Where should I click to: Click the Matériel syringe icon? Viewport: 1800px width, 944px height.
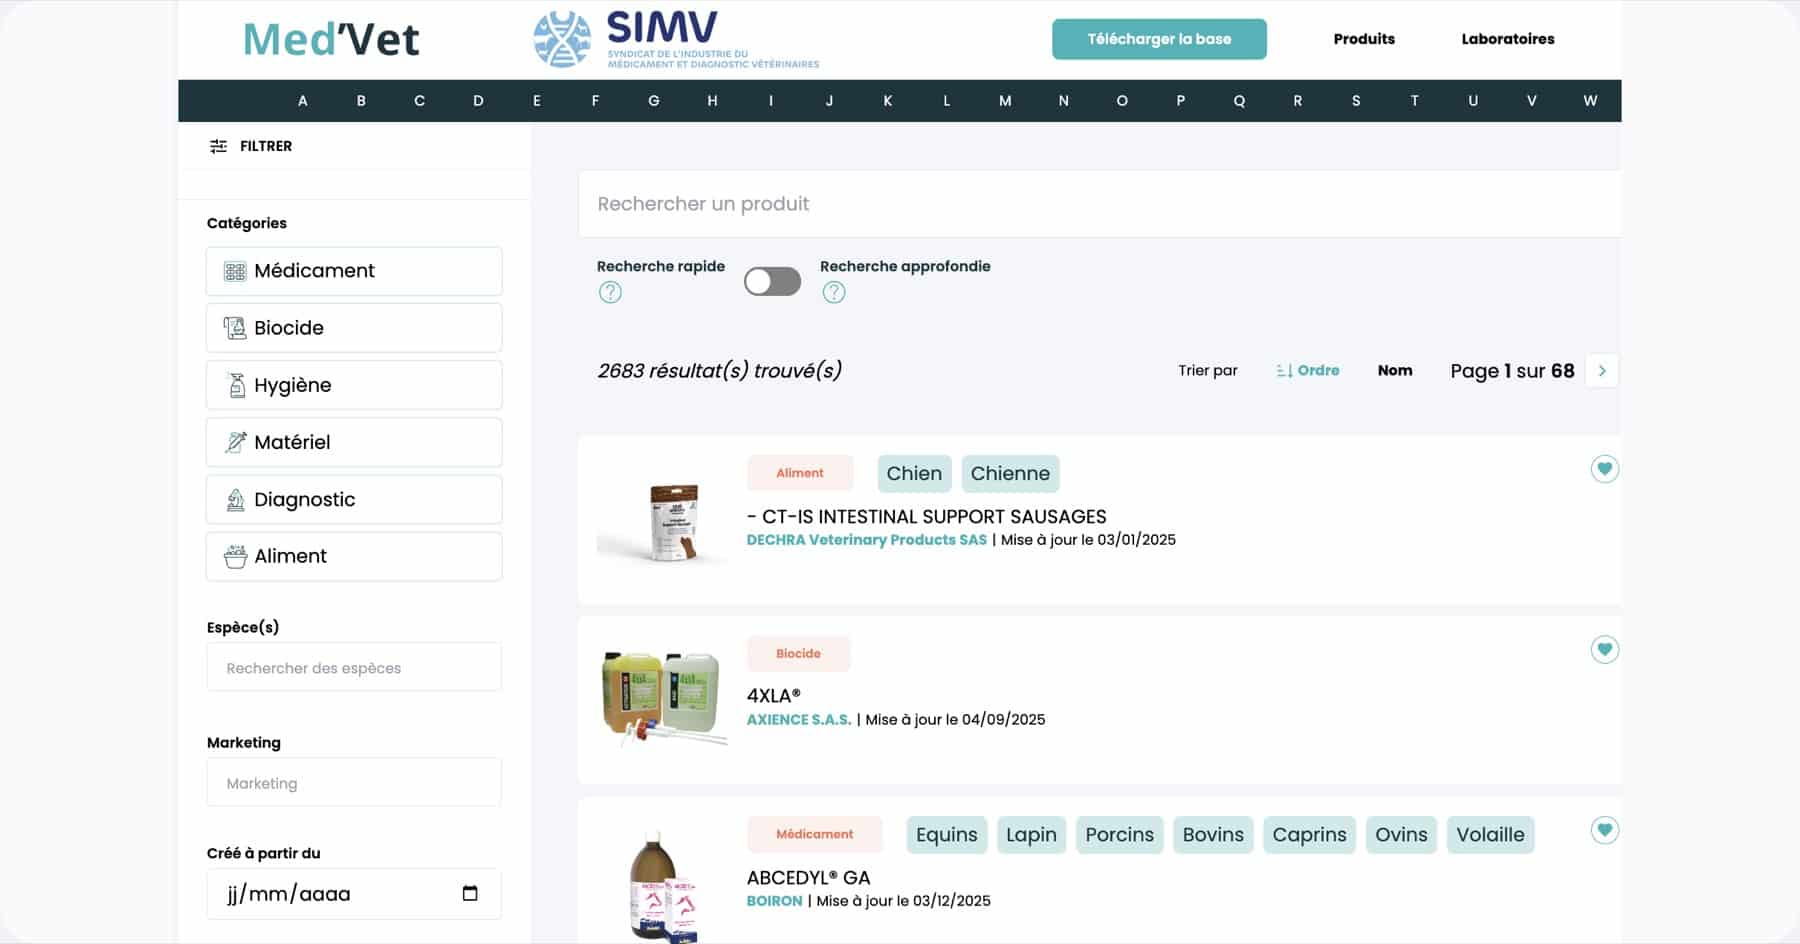point(235,442)
